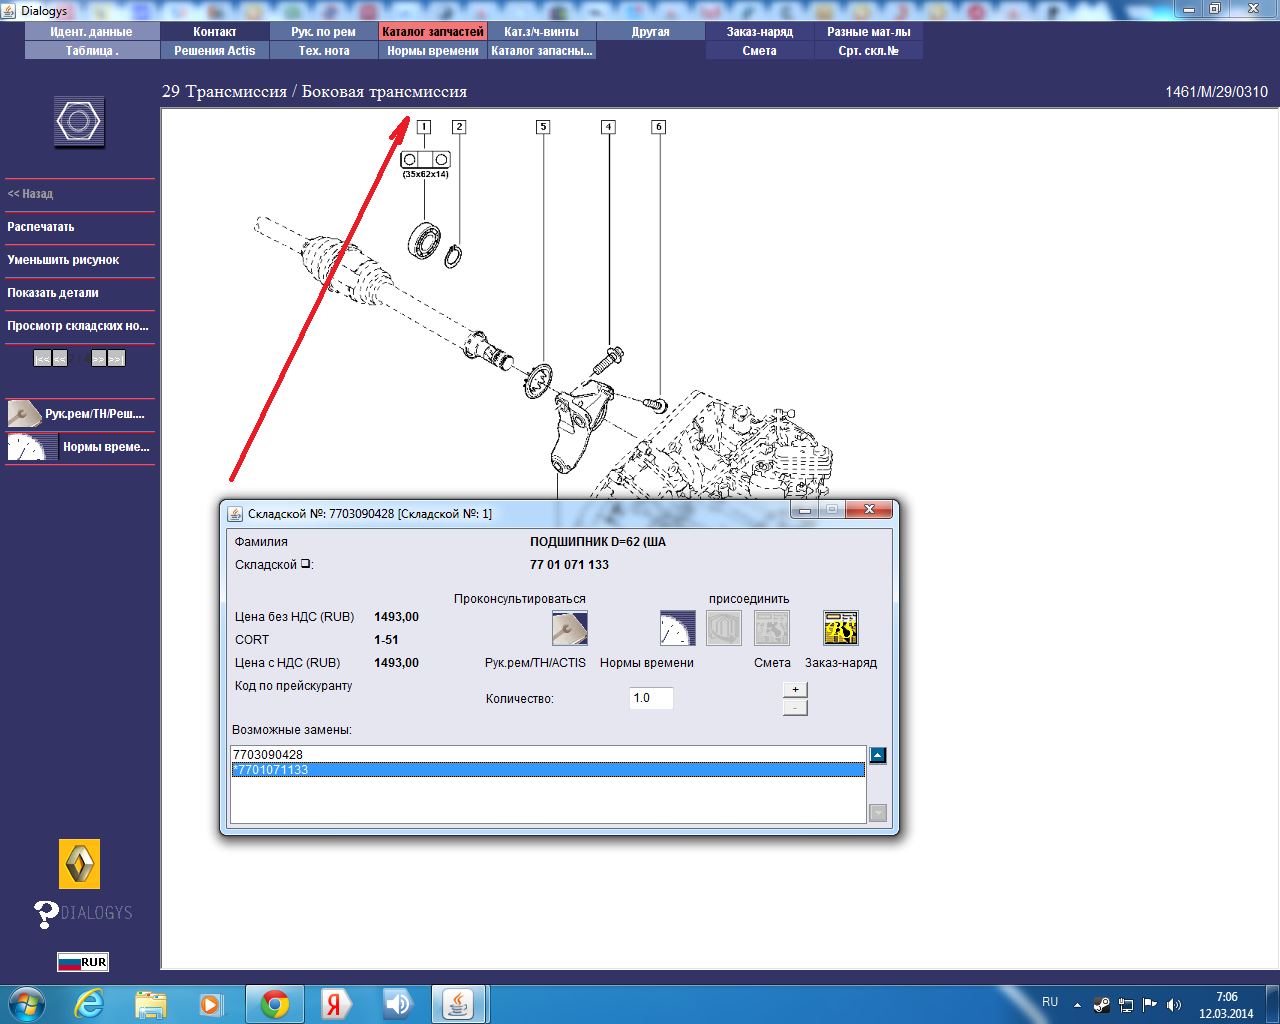Go to next diagram page

(x=98, y=358)
